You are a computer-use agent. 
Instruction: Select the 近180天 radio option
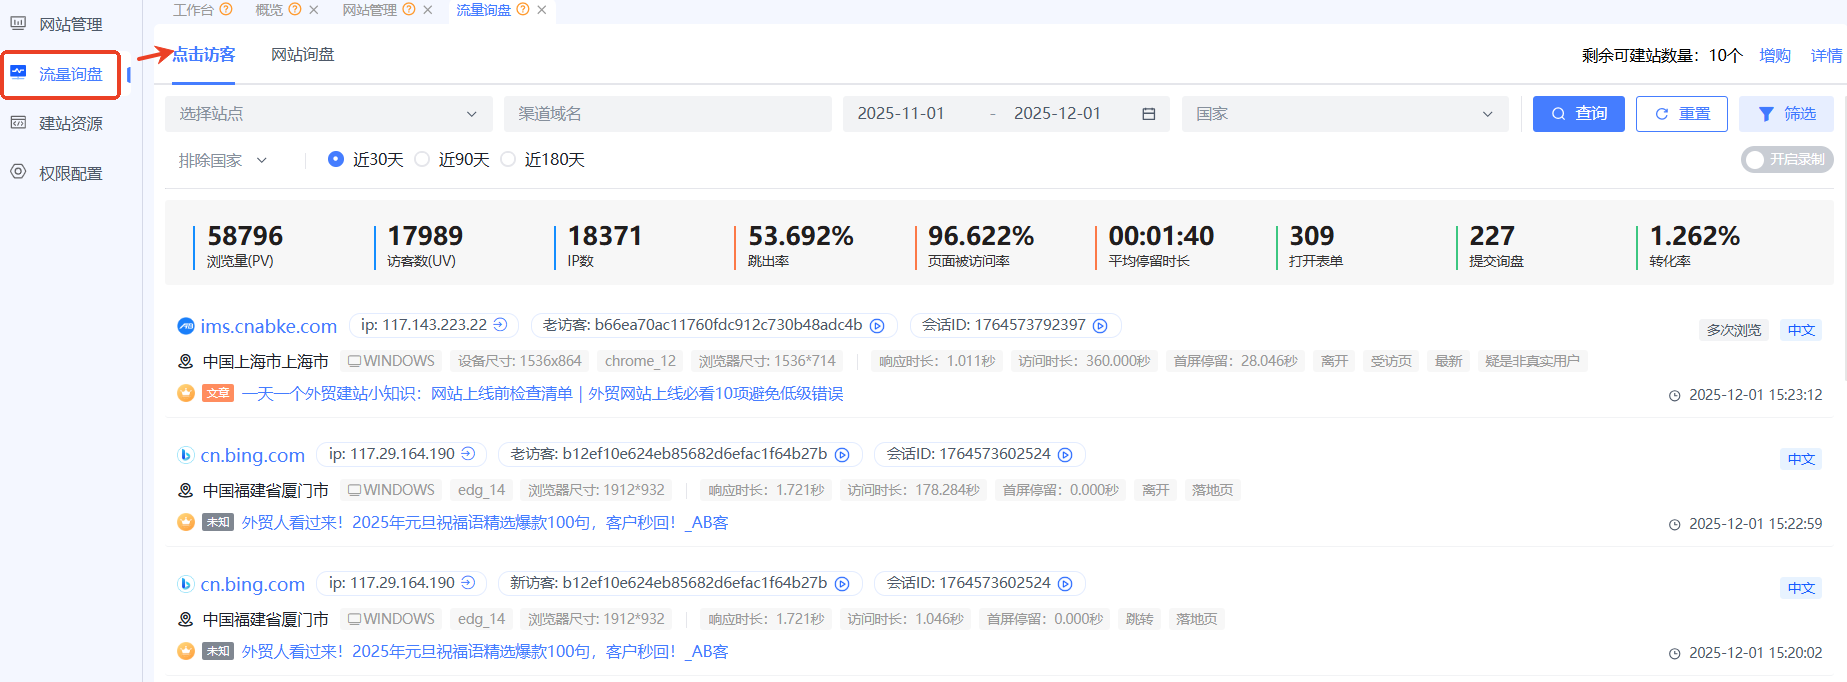click(x=508, y=159)
